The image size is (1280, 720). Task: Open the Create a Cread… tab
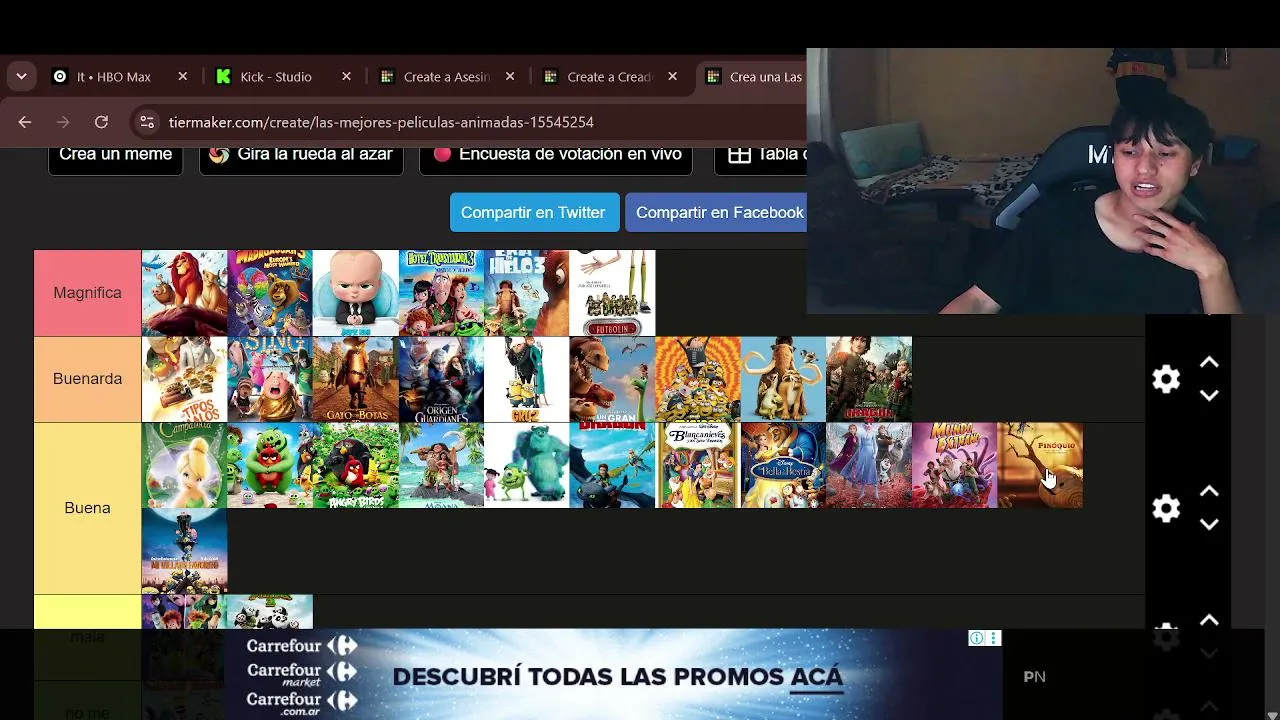pyautogui.click(x=610, y=77)
